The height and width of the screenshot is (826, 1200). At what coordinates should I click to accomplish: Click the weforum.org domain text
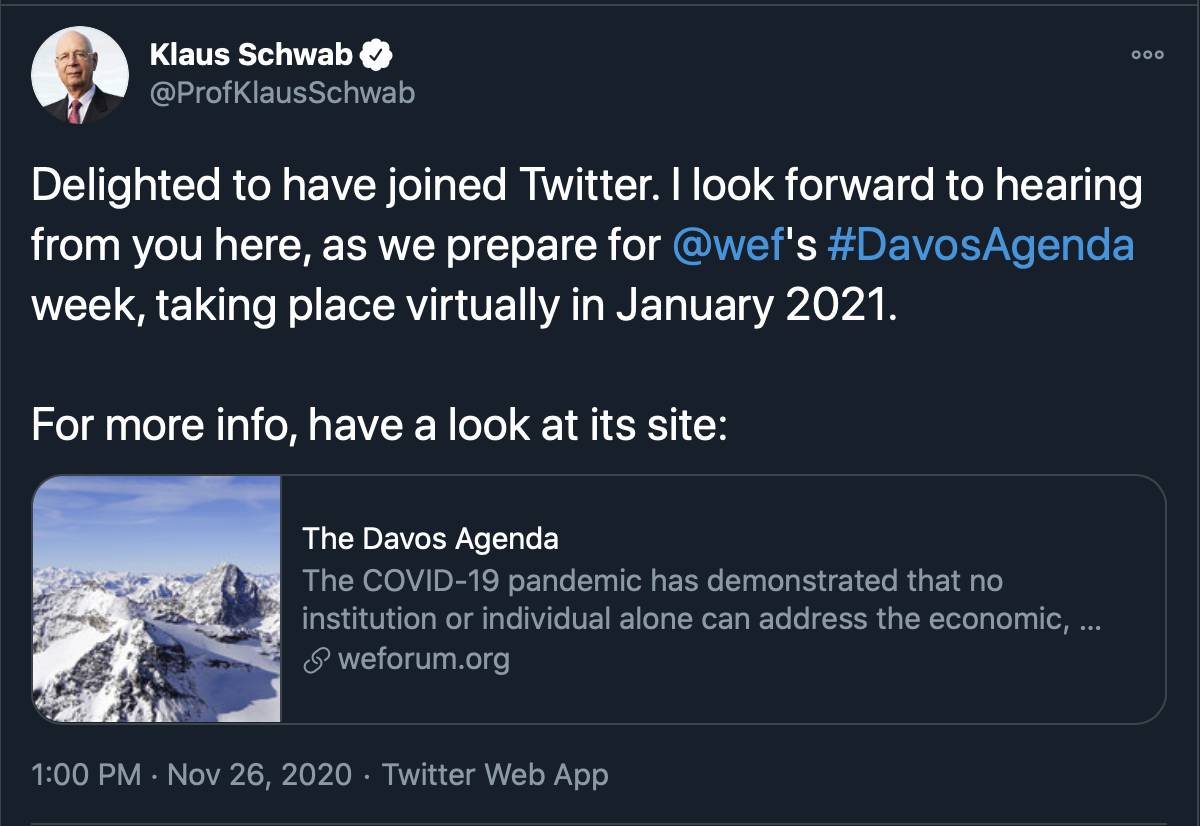(x=424, y=660)
